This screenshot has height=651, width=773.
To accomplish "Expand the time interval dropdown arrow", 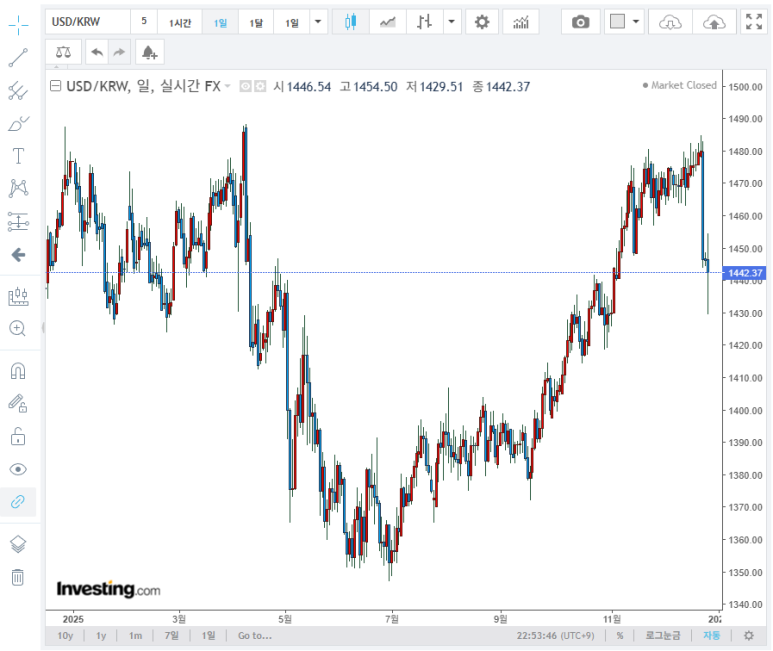I will pyautogui.click(x=318, y=22).
